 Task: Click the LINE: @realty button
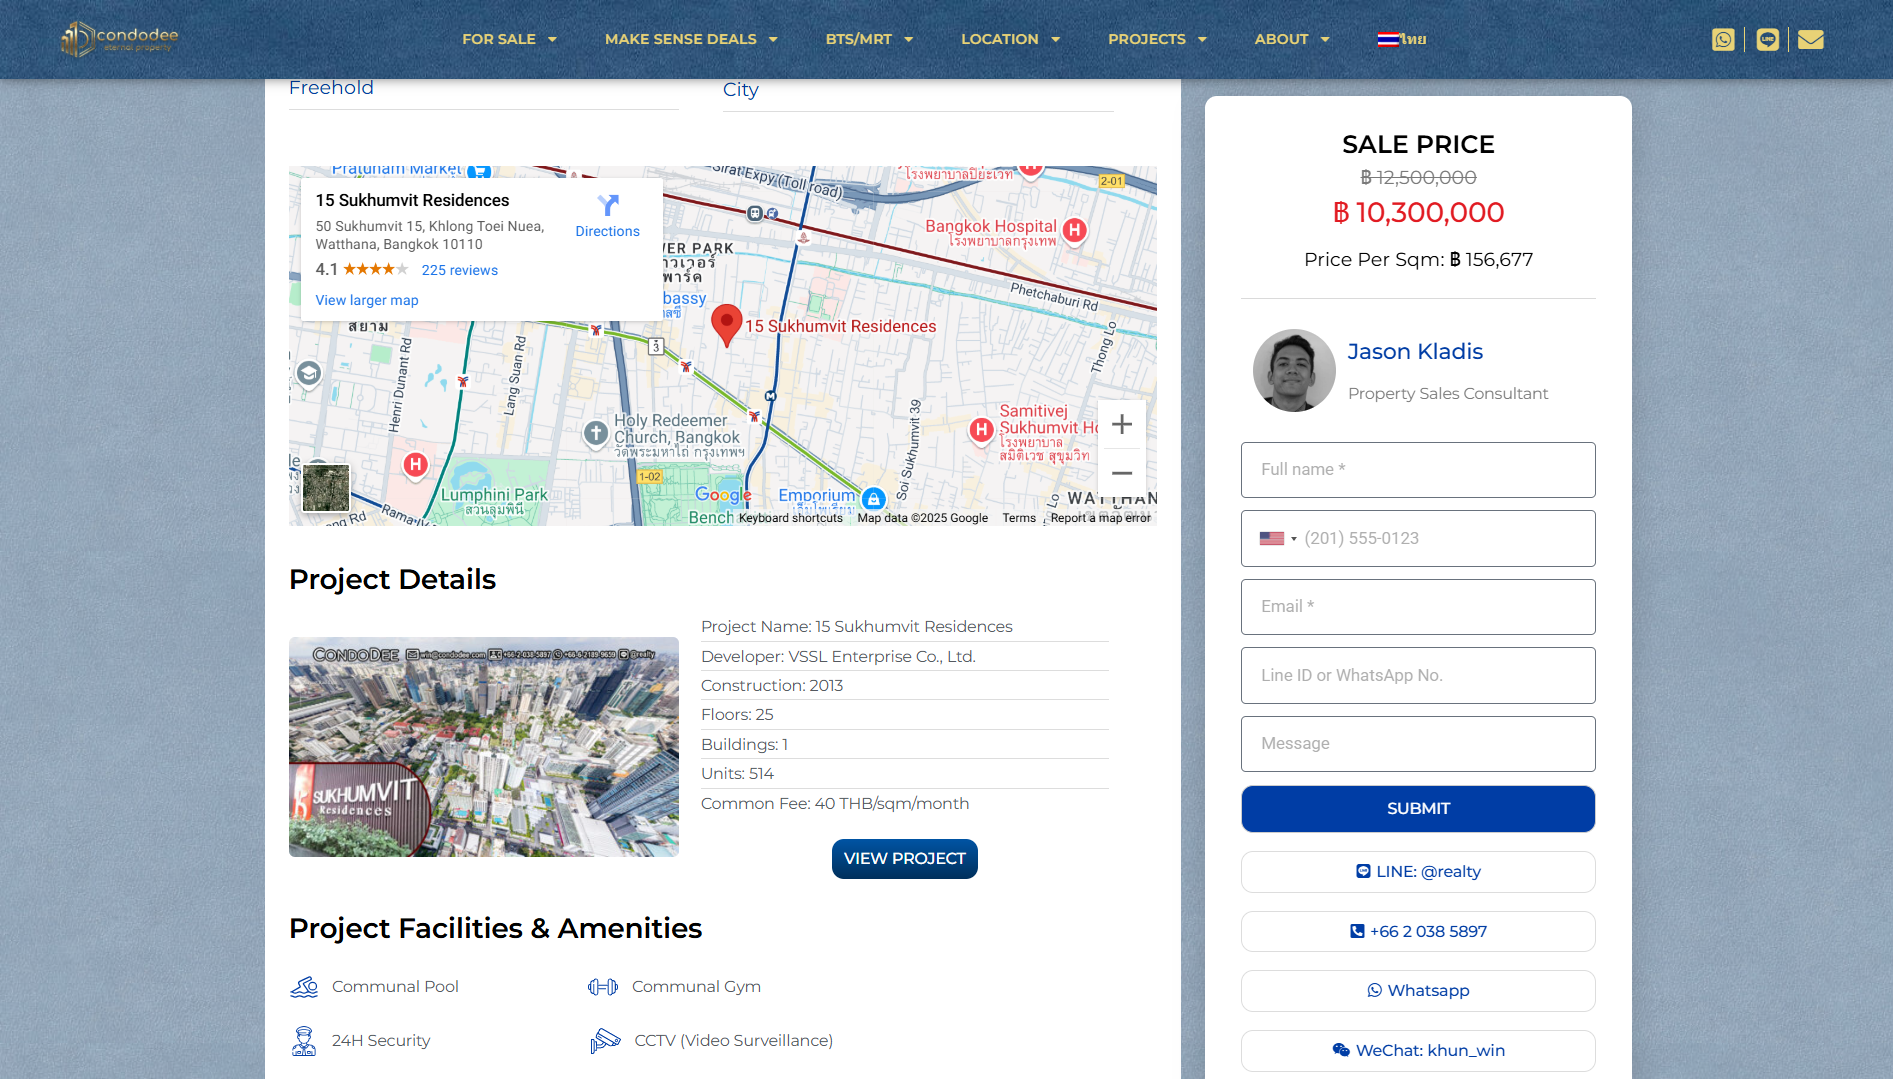tap(1418, 872)
